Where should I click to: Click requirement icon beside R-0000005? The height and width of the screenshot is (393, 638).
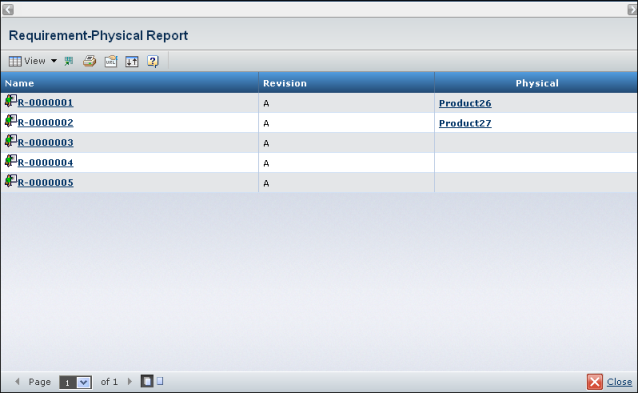click(x=11, y=181)
